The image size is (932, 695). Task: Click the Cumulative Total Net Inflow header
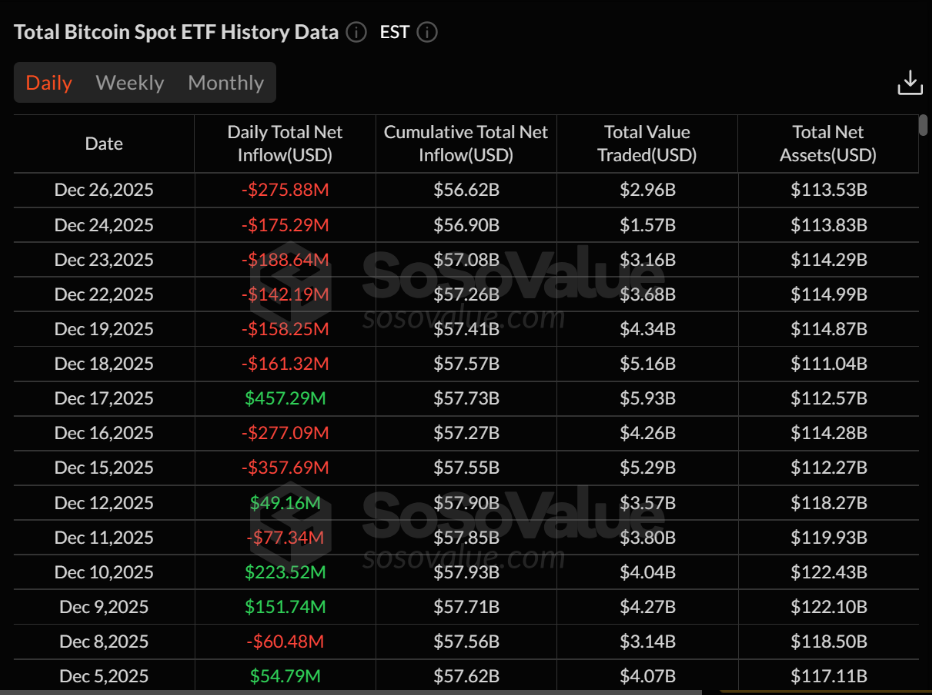click(x=466, y=144)
